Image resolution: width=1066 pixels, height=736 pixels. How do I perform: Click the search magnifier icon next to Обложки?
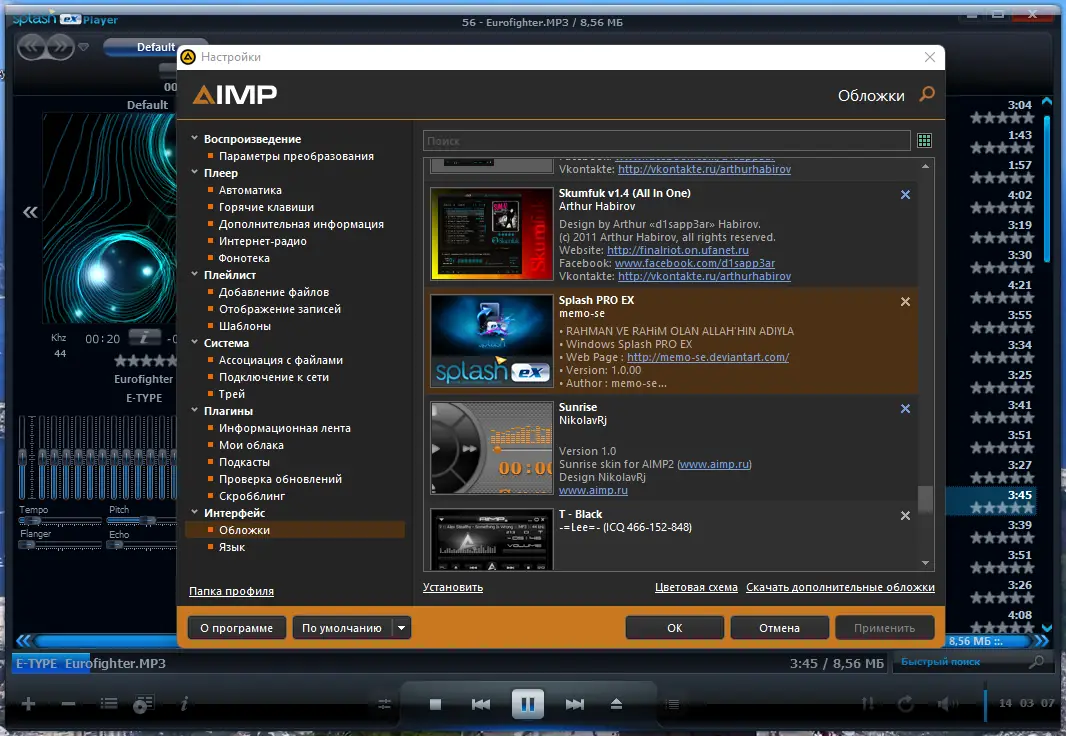click(x=927, y=94)
